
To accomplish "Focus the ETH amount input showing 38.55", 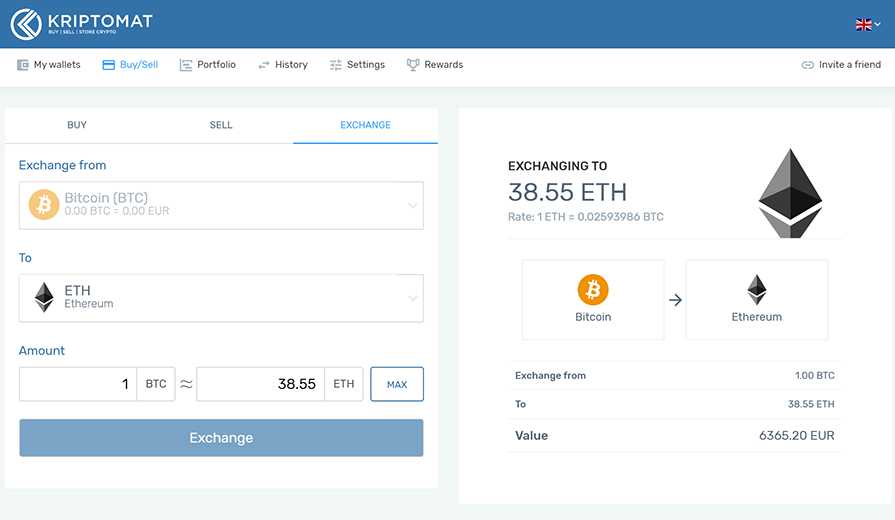I will pyautogui.click(x=261, y=384).
